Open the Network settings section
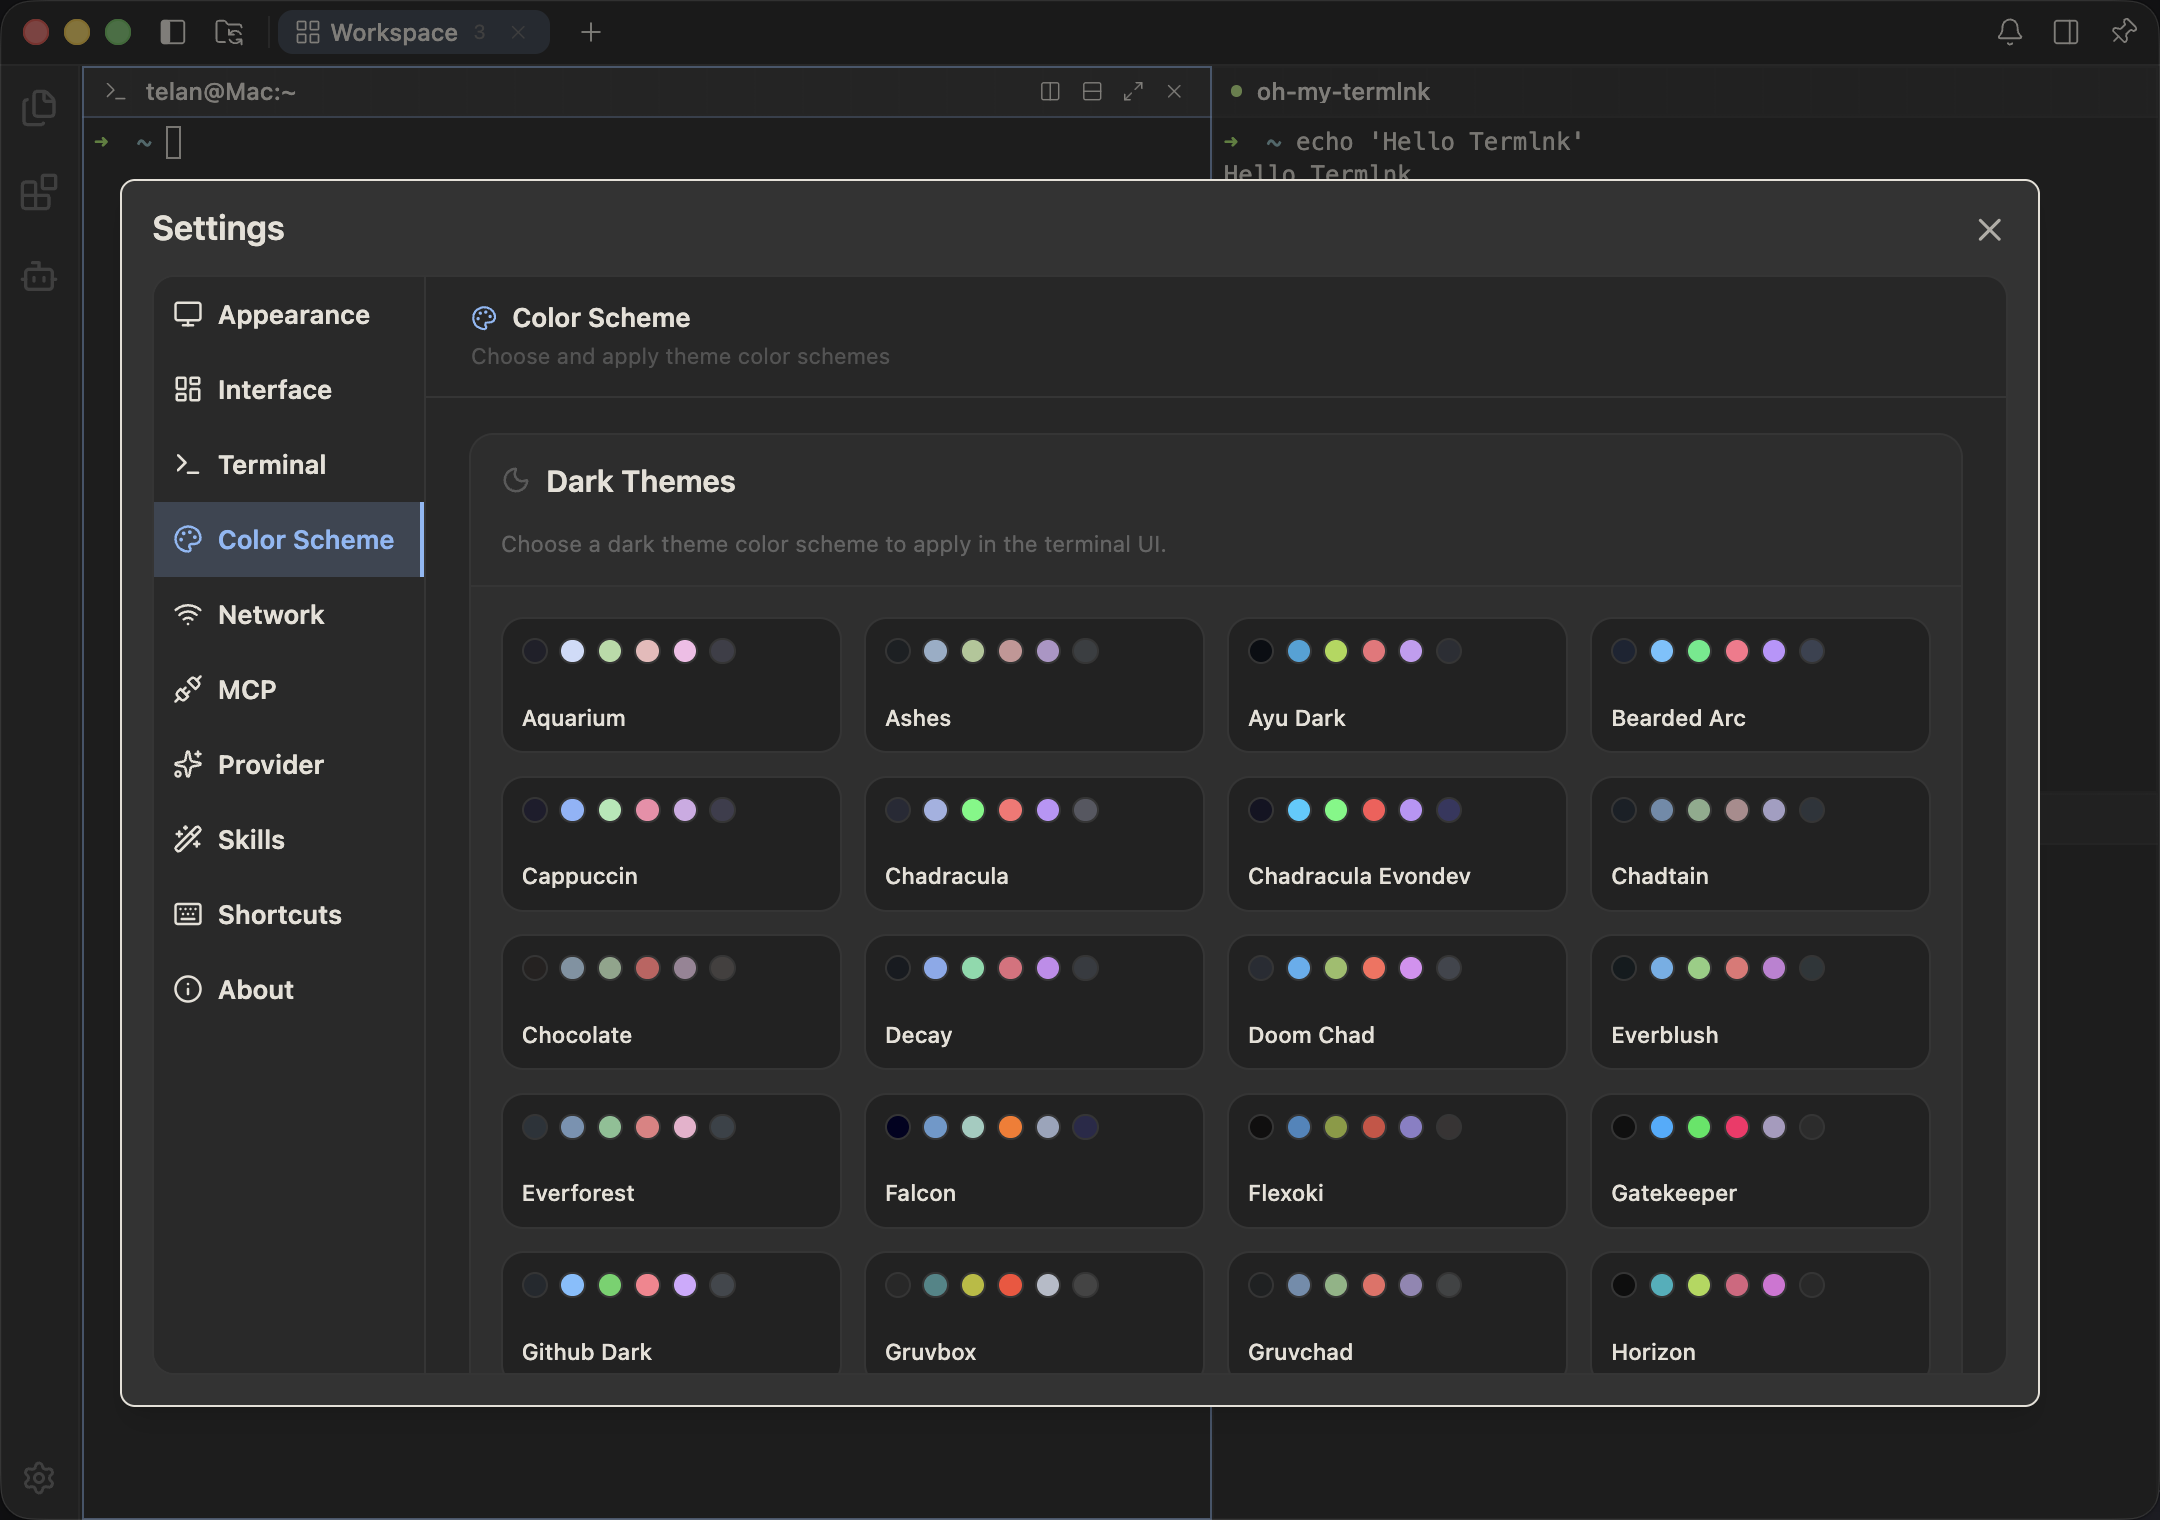Viewport: 2160px width, 1520px height. click(289, 615)
